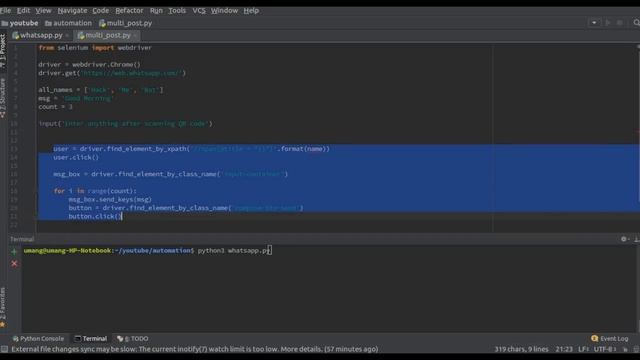Open the Terminal panel settings gear

pos(624,239)
